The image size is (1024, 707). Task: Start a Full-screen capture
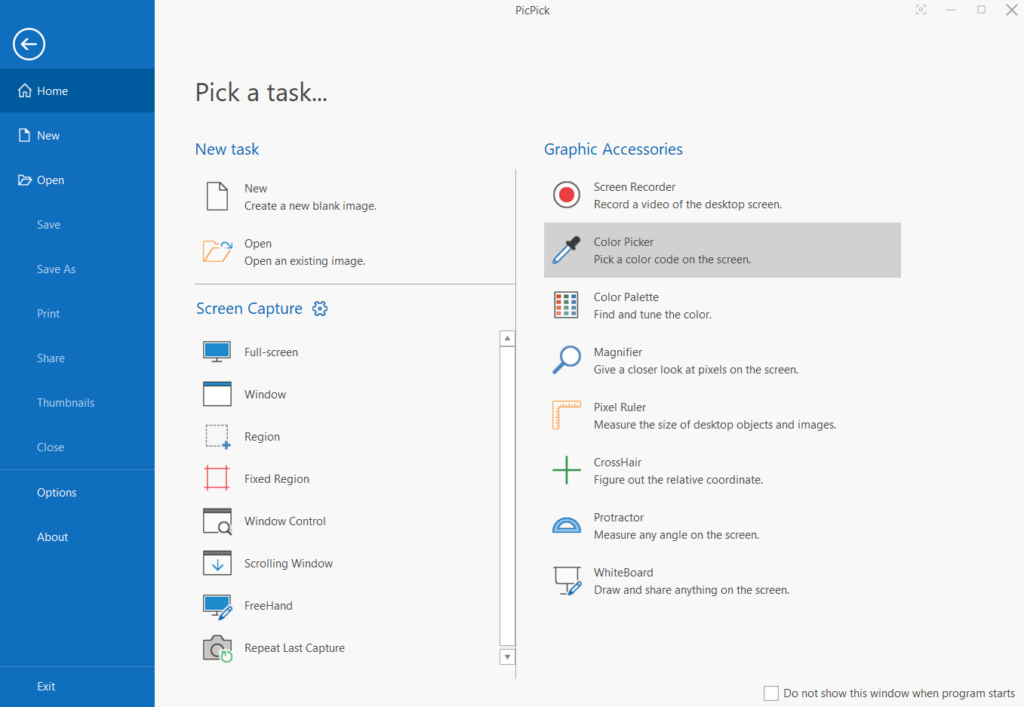point(271,352)
